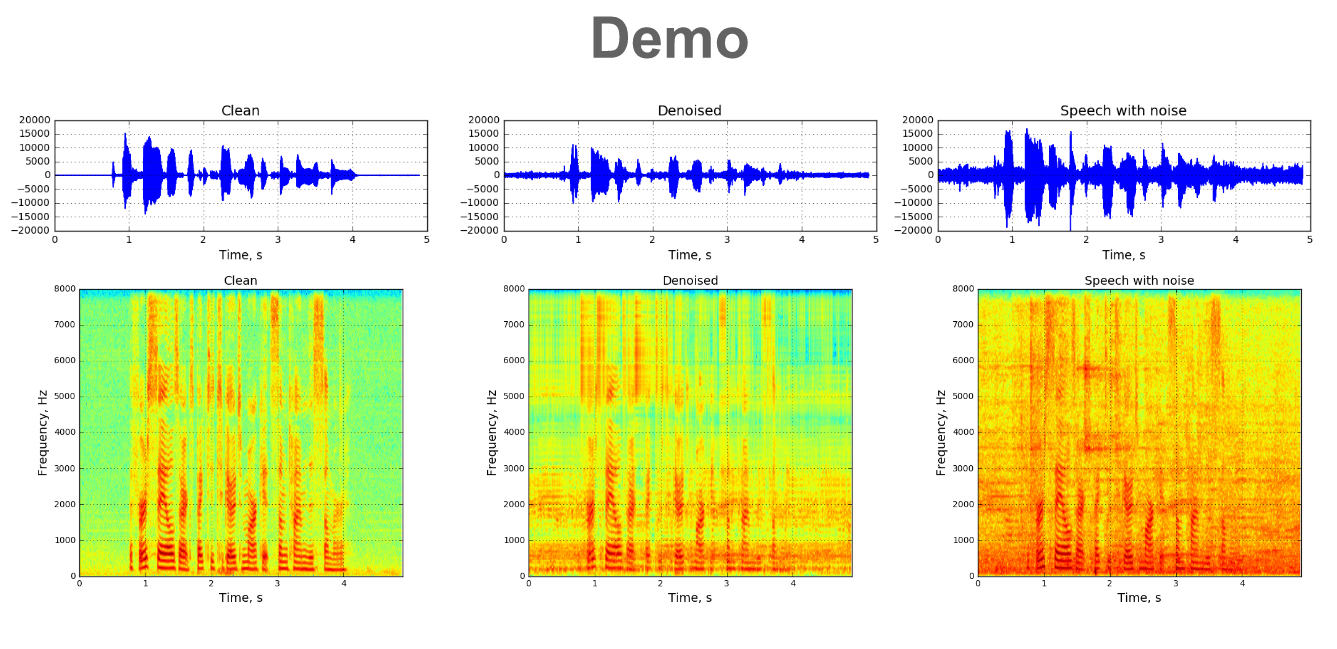Click the 4000 tick on noisy spectrogram axis
Image resolution: width=1337 pixels, height=649 pixels.
point(961,432)
